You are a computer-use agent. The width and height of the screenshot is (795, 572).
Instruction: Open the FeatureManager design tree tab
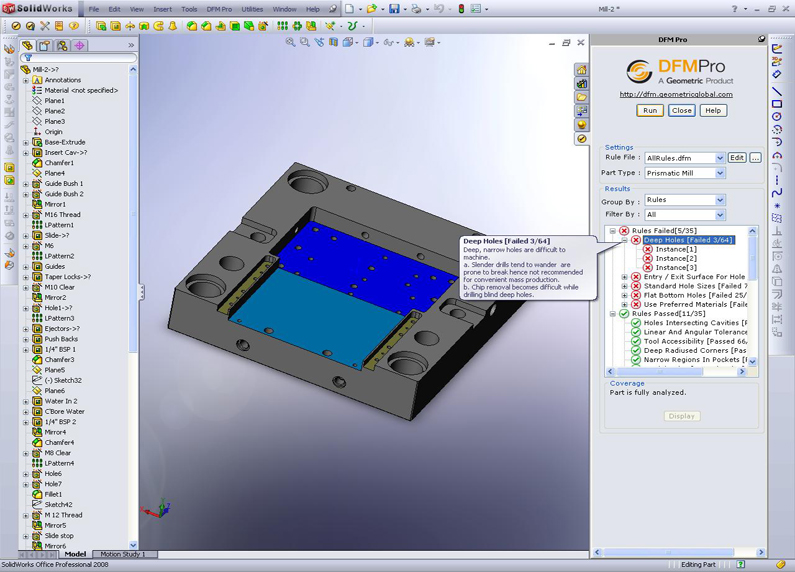[x=27, y=46]
